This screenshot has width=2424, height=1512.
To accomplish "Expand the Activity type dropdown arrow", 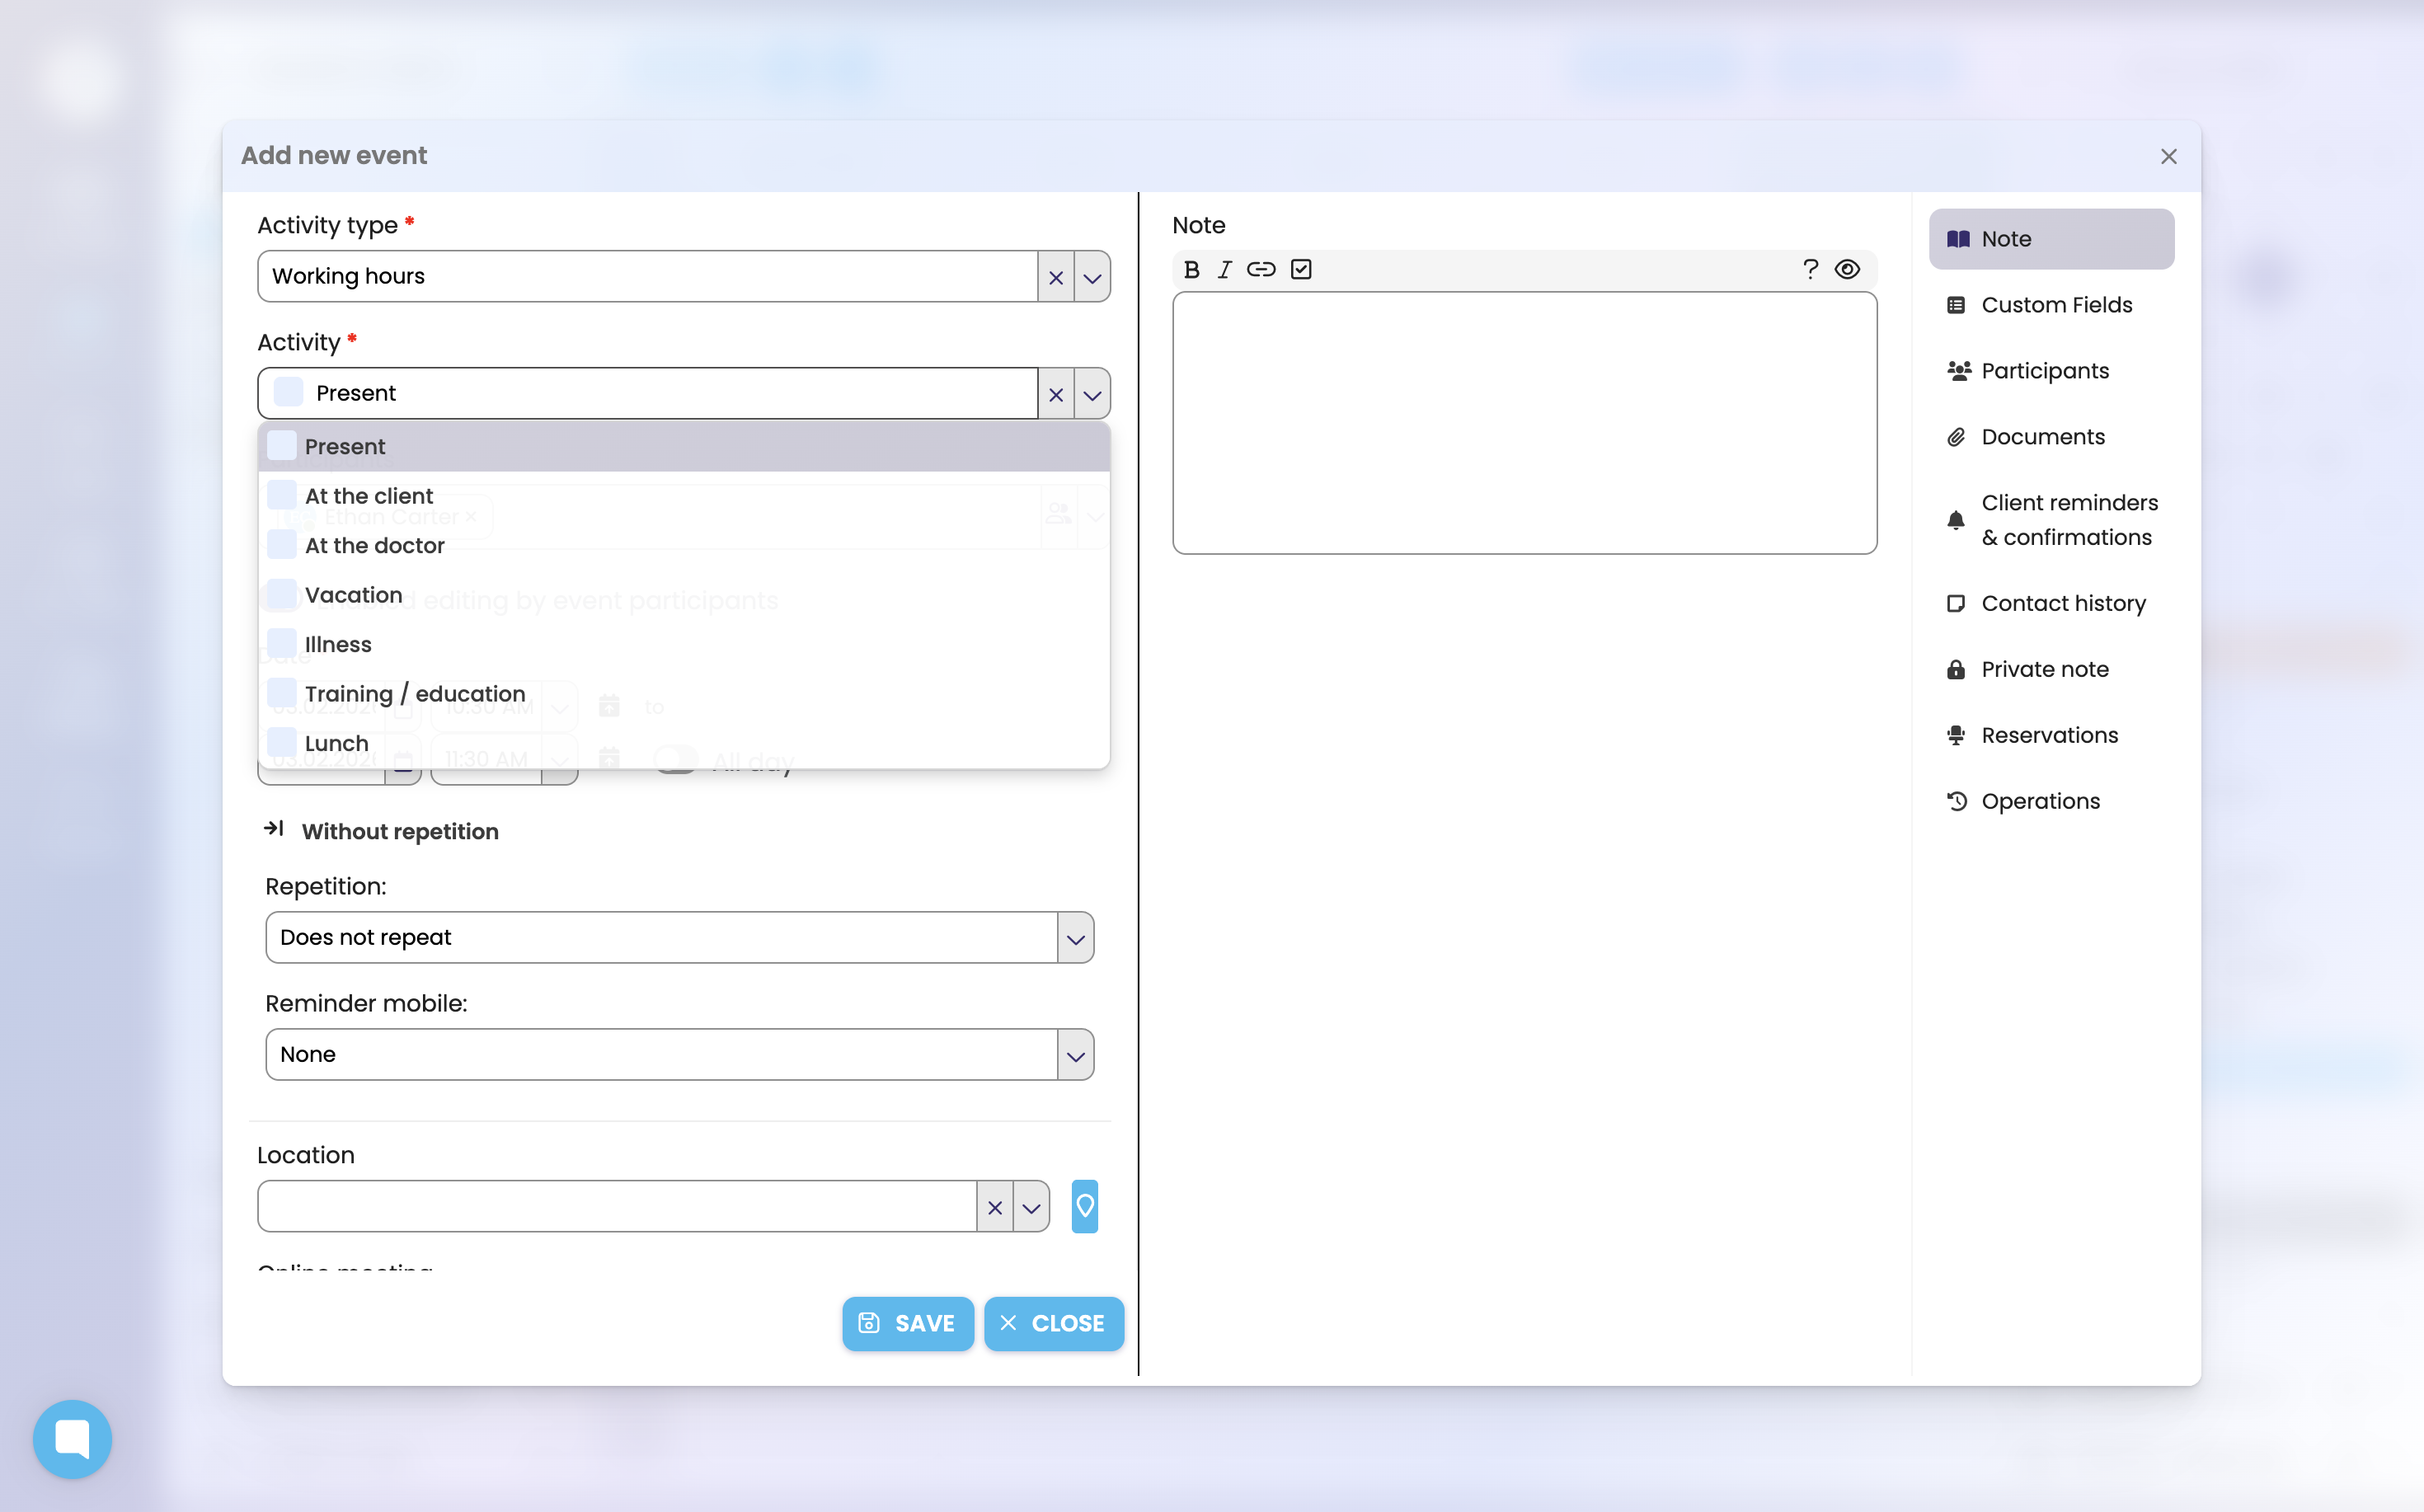I will click(1092, 277).
